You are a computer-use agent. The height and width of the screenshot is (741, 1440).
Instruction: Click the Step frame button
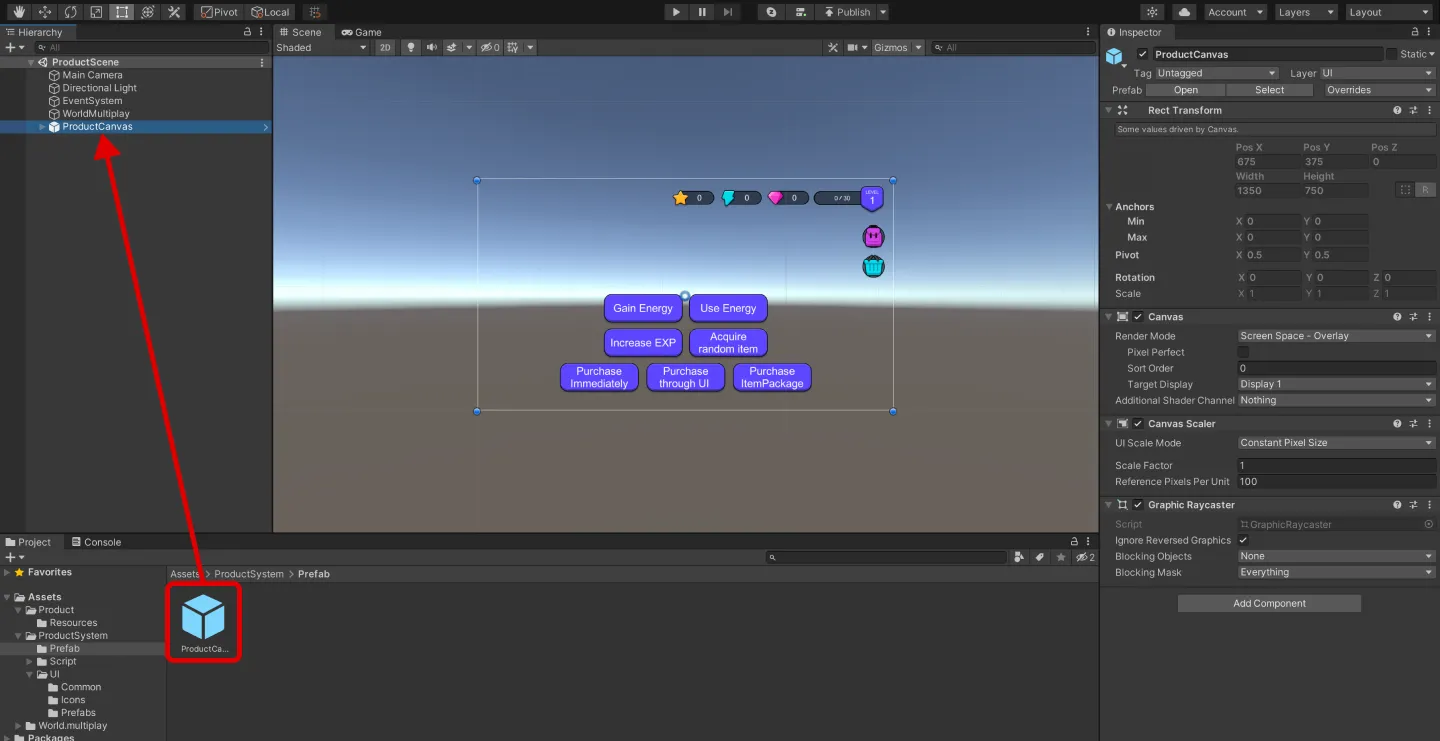click(728, 12)
